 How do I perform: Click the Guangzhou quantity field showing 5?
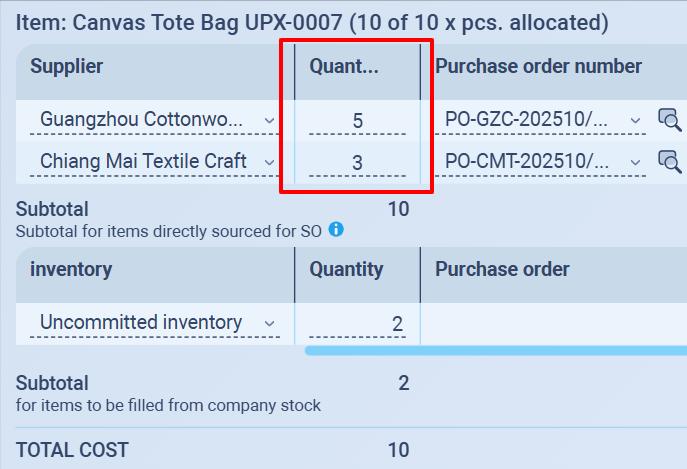[357, 121]
